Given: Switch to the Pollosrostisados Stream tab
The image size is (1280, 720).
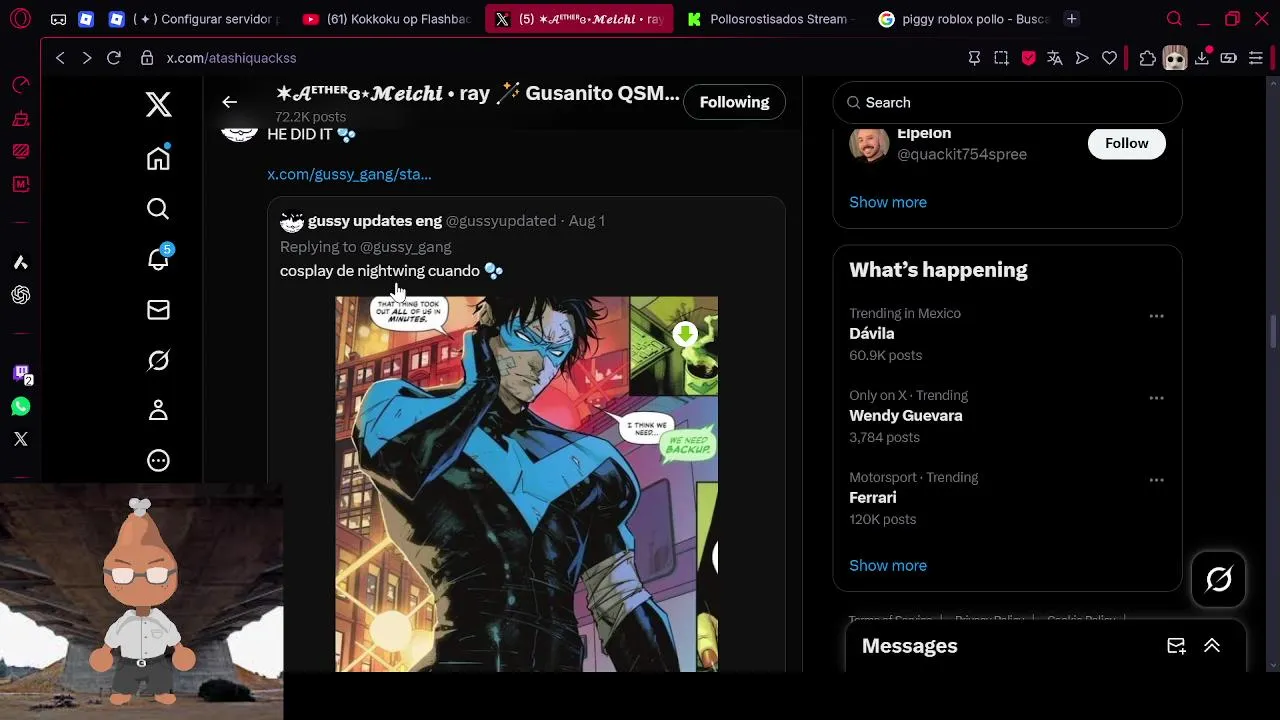Looking at the screenshot, I should coord(768,19).
